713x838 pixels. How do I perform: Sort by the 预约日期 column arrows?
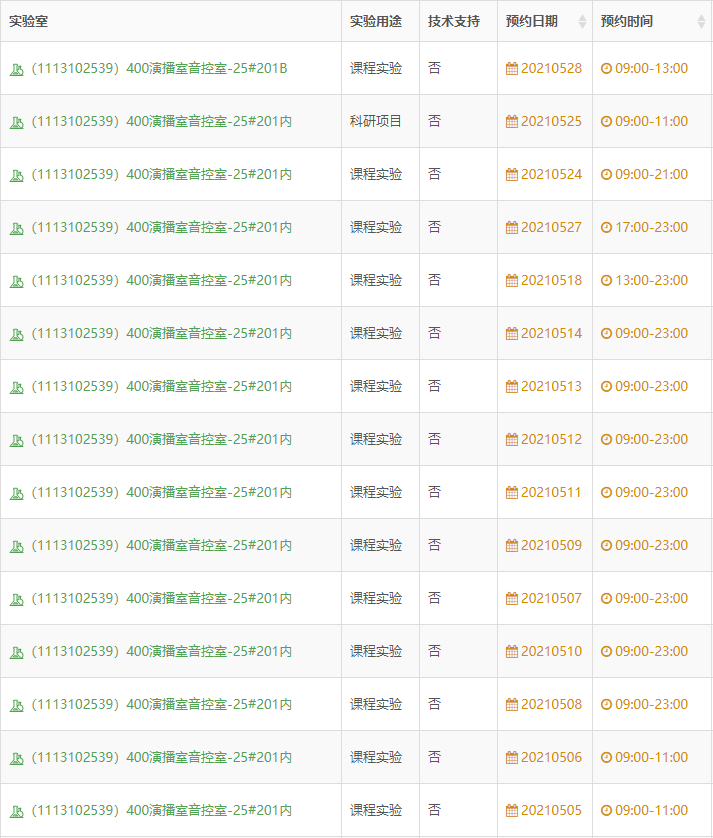click(583, 21)
